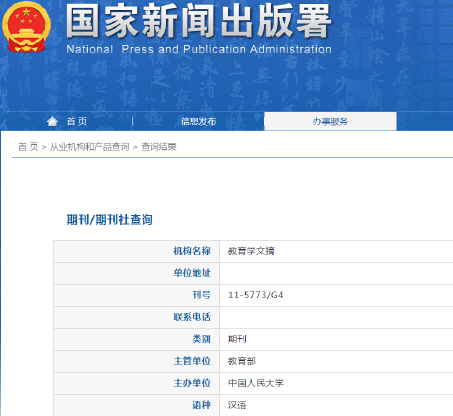Select the value 中国人民大学
This screenshot has width=453, height=416.
point(256,383)
